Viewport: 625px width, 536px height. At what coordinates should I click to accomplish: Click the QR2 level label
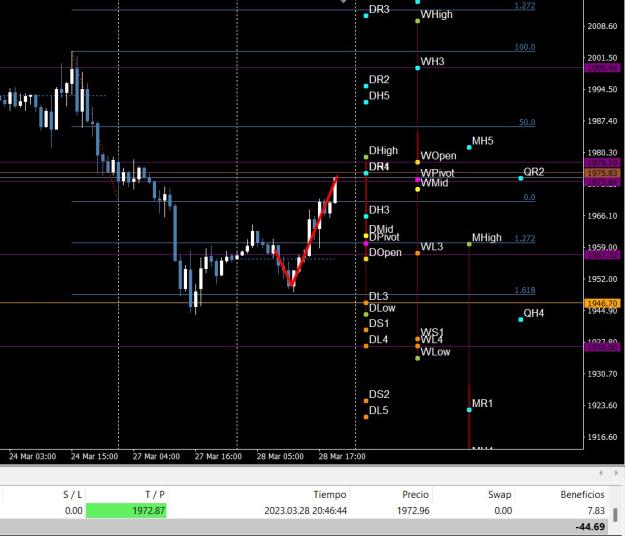click(x=533, y=172)
